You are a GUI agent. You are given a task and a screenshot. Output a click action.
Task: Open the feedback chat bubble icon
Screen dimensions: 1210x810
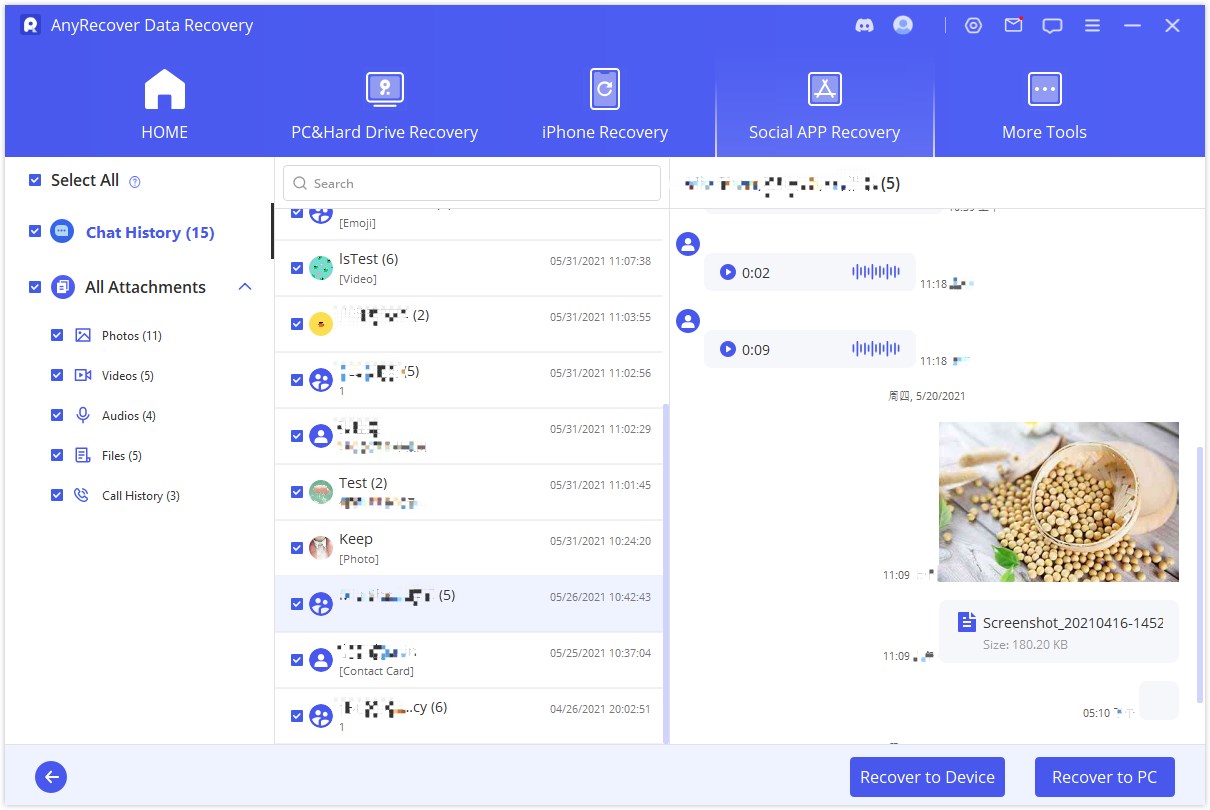(1052, 26)
